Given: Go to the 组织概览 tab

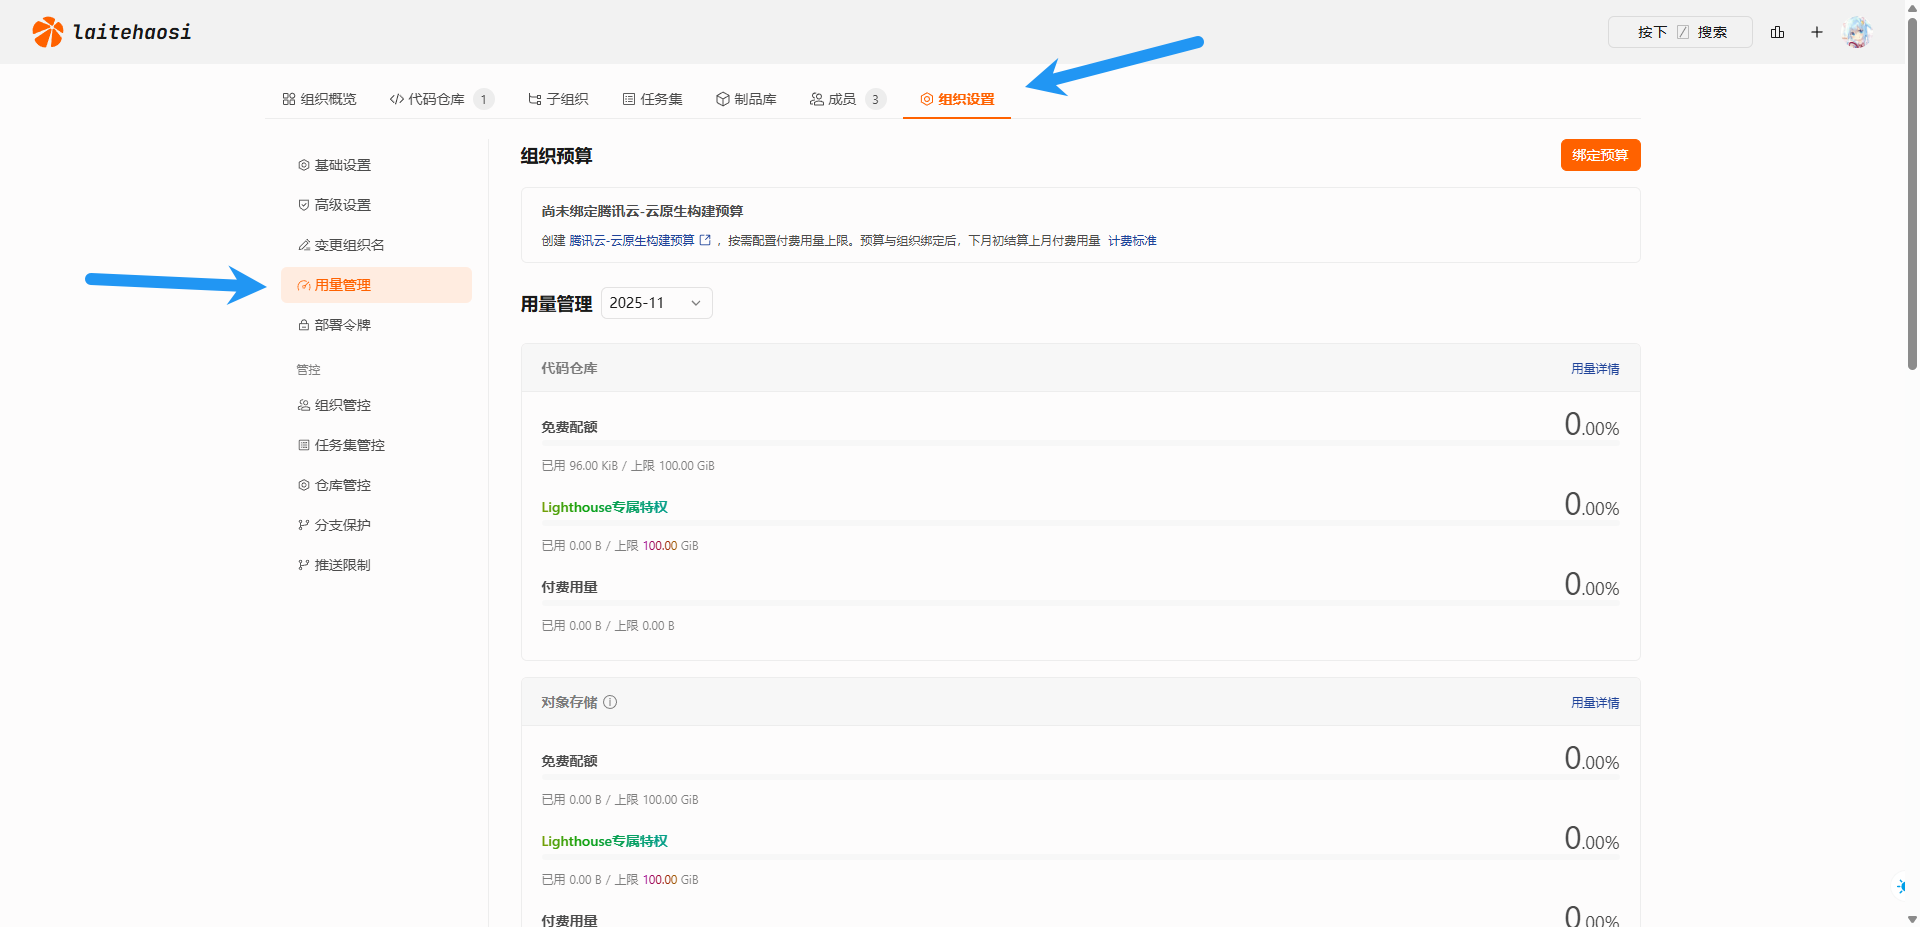Looking at the screenshot, I should click(319, 99).
